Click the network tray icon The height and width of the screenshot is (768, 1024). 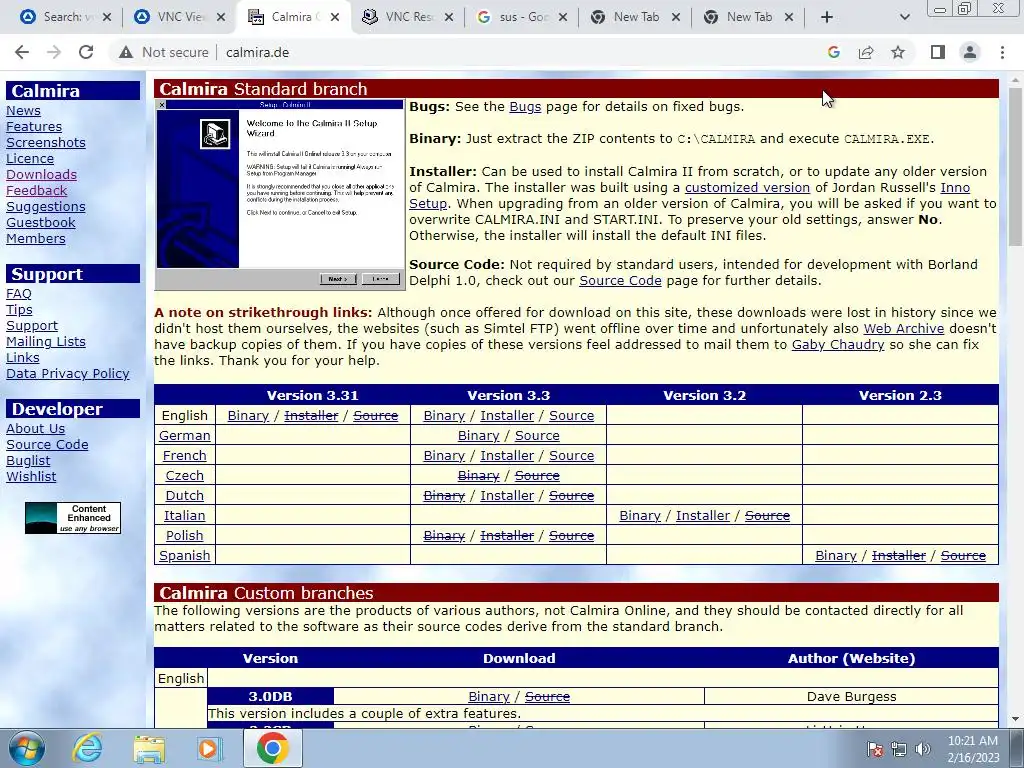pyautogui.click(x=899, y=748)
